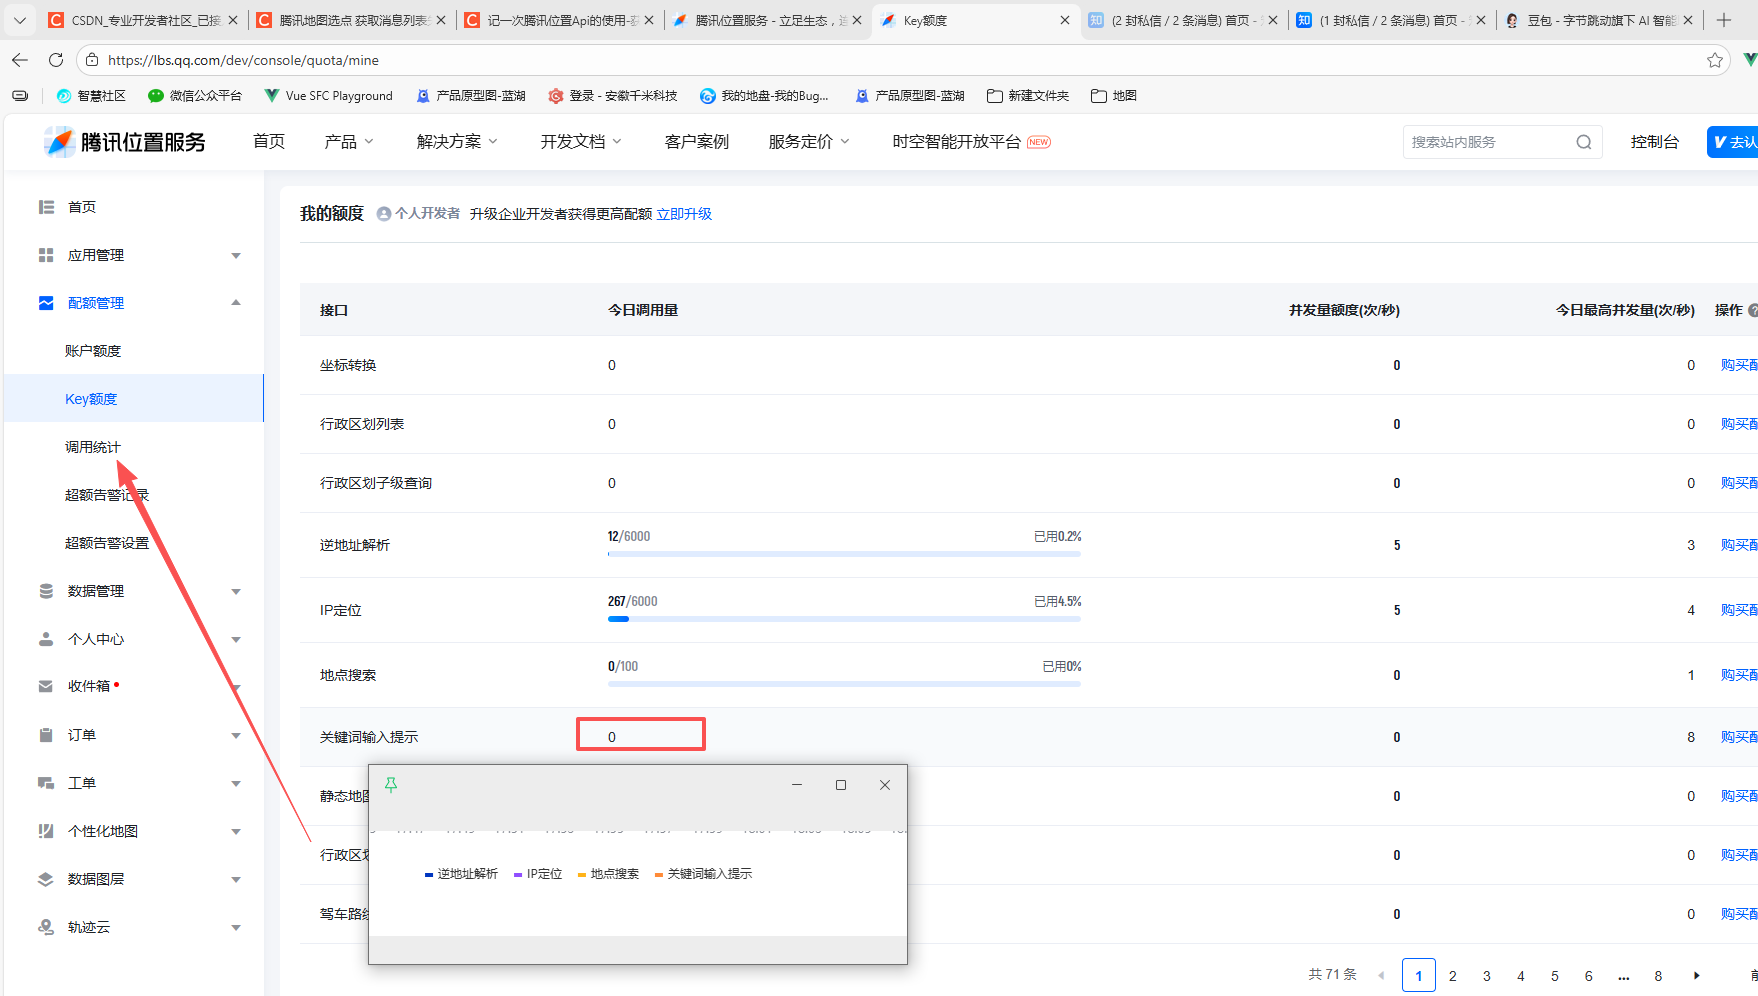The width and height of the screenshot is (1758, 996).
Task: Click the search magnifier icon in header
Action: (x=1583, y=142)
